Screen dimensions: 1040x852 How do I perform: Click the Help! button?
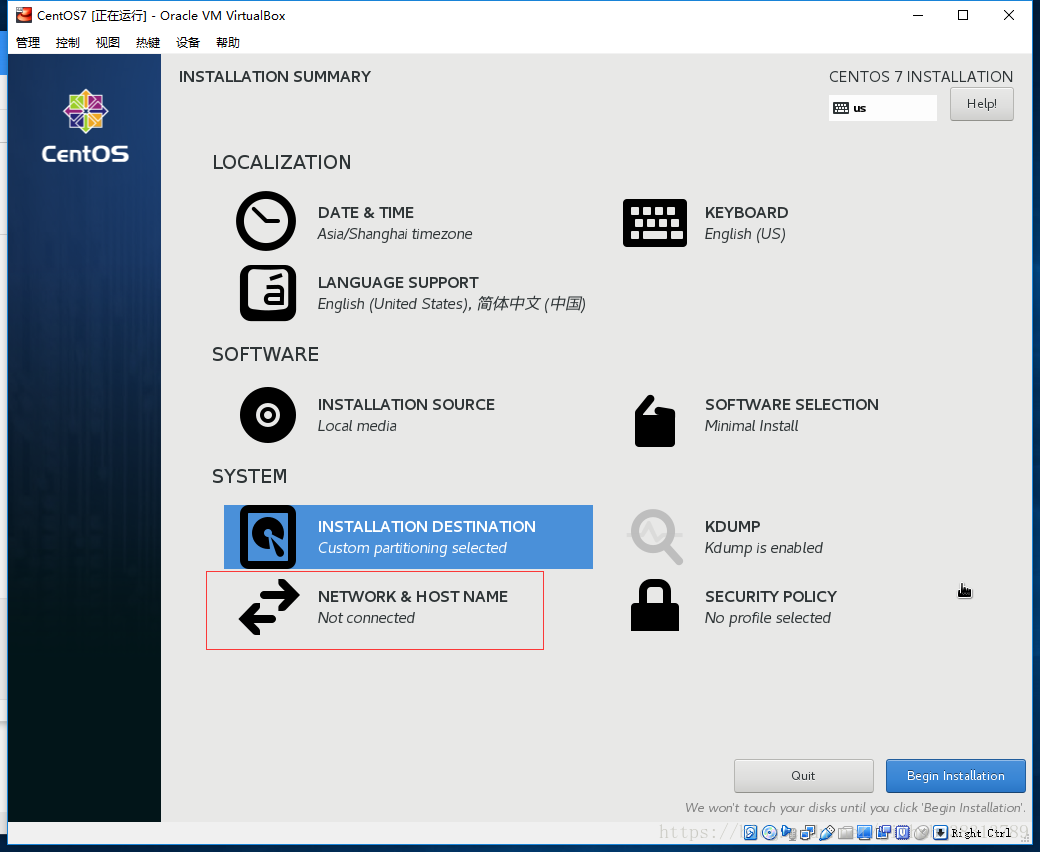[982, 104]
